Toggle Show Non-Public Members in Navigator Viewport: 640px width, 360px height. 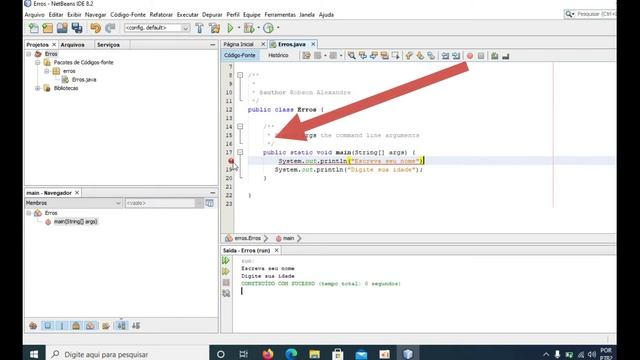[x=76, y=325]
